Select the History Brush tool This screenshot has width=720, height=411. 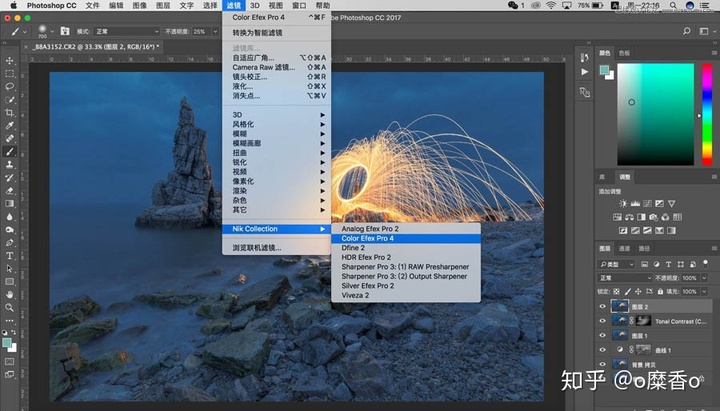[9, 177]
